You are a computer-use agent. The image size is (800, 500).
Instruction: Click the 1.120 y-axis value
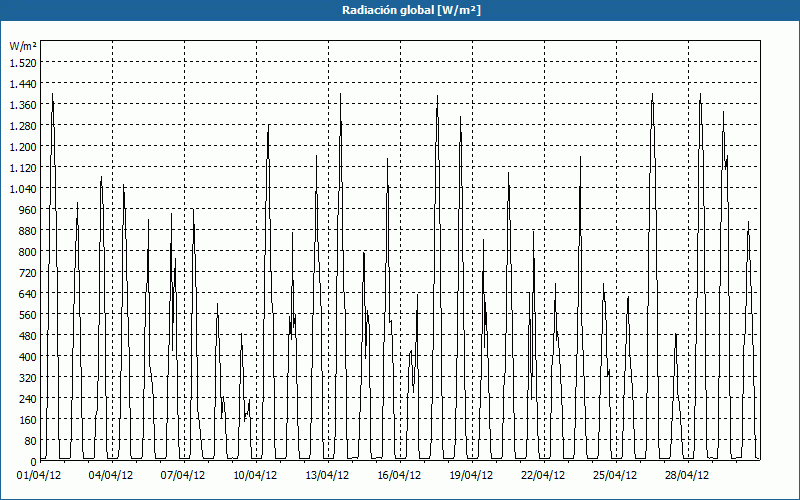pos(23,168)
